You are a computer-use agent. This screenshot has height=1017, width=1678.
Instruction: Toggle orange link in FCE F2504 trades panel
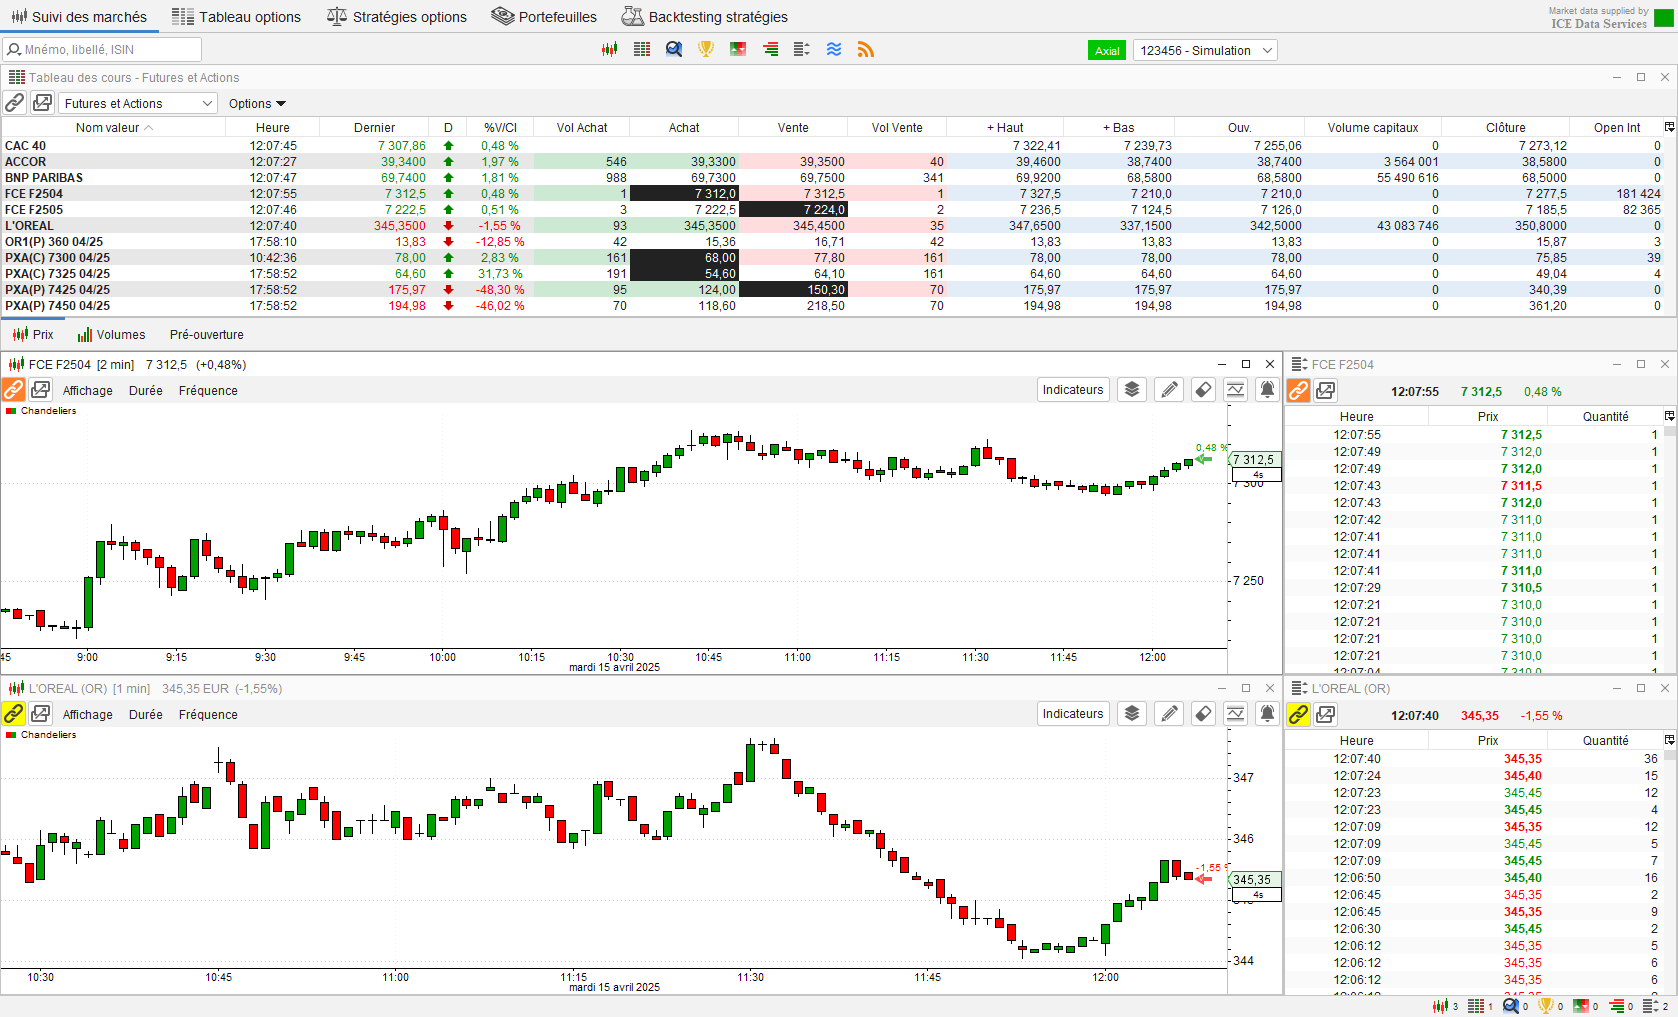click(x=1298, y=391)
